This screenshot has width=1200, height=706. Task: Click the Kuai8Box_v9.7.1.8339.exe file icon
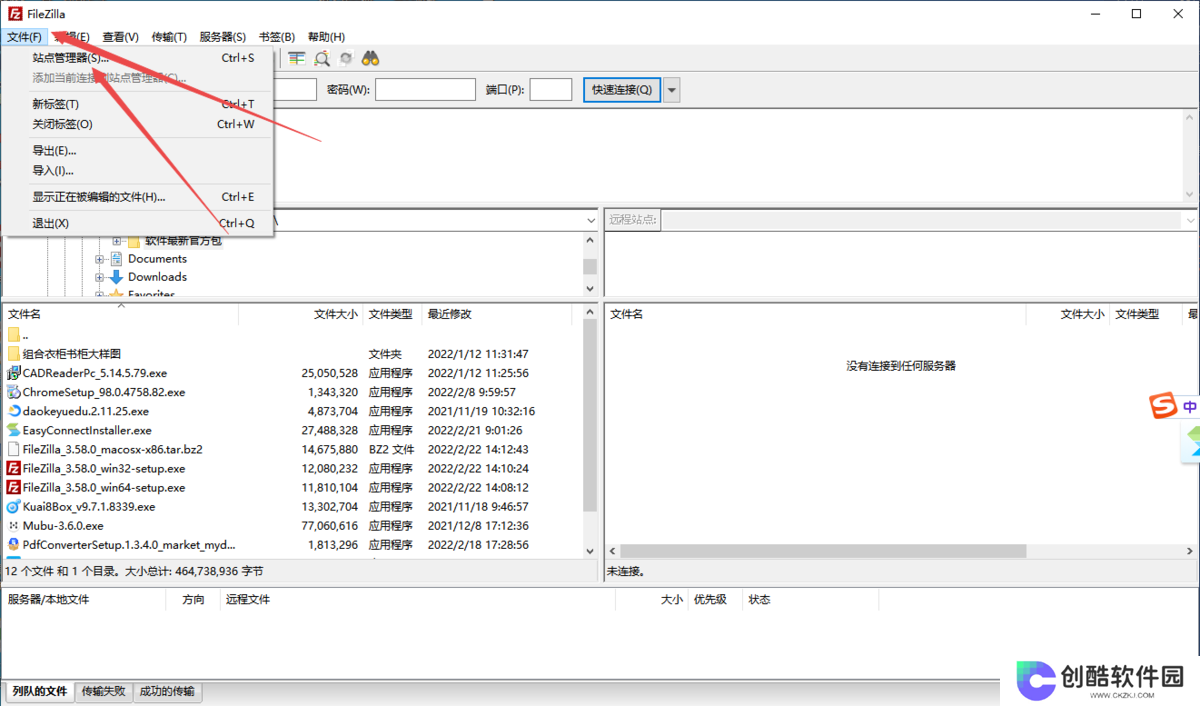click(14, 507)
